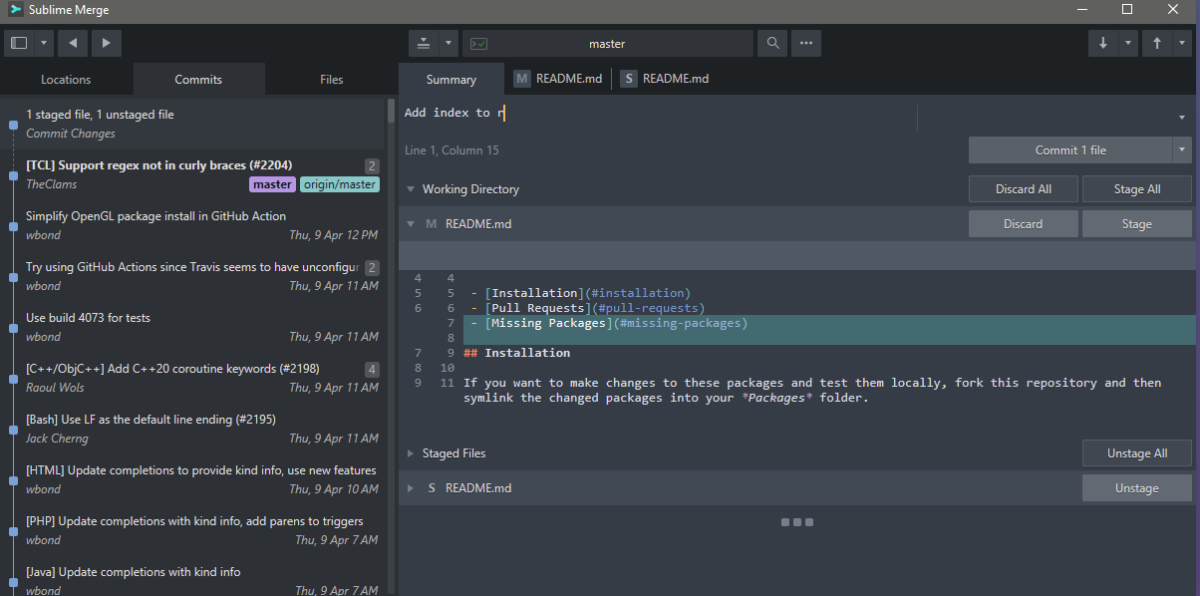Navigate back with the left arrow

pos(72,43)
